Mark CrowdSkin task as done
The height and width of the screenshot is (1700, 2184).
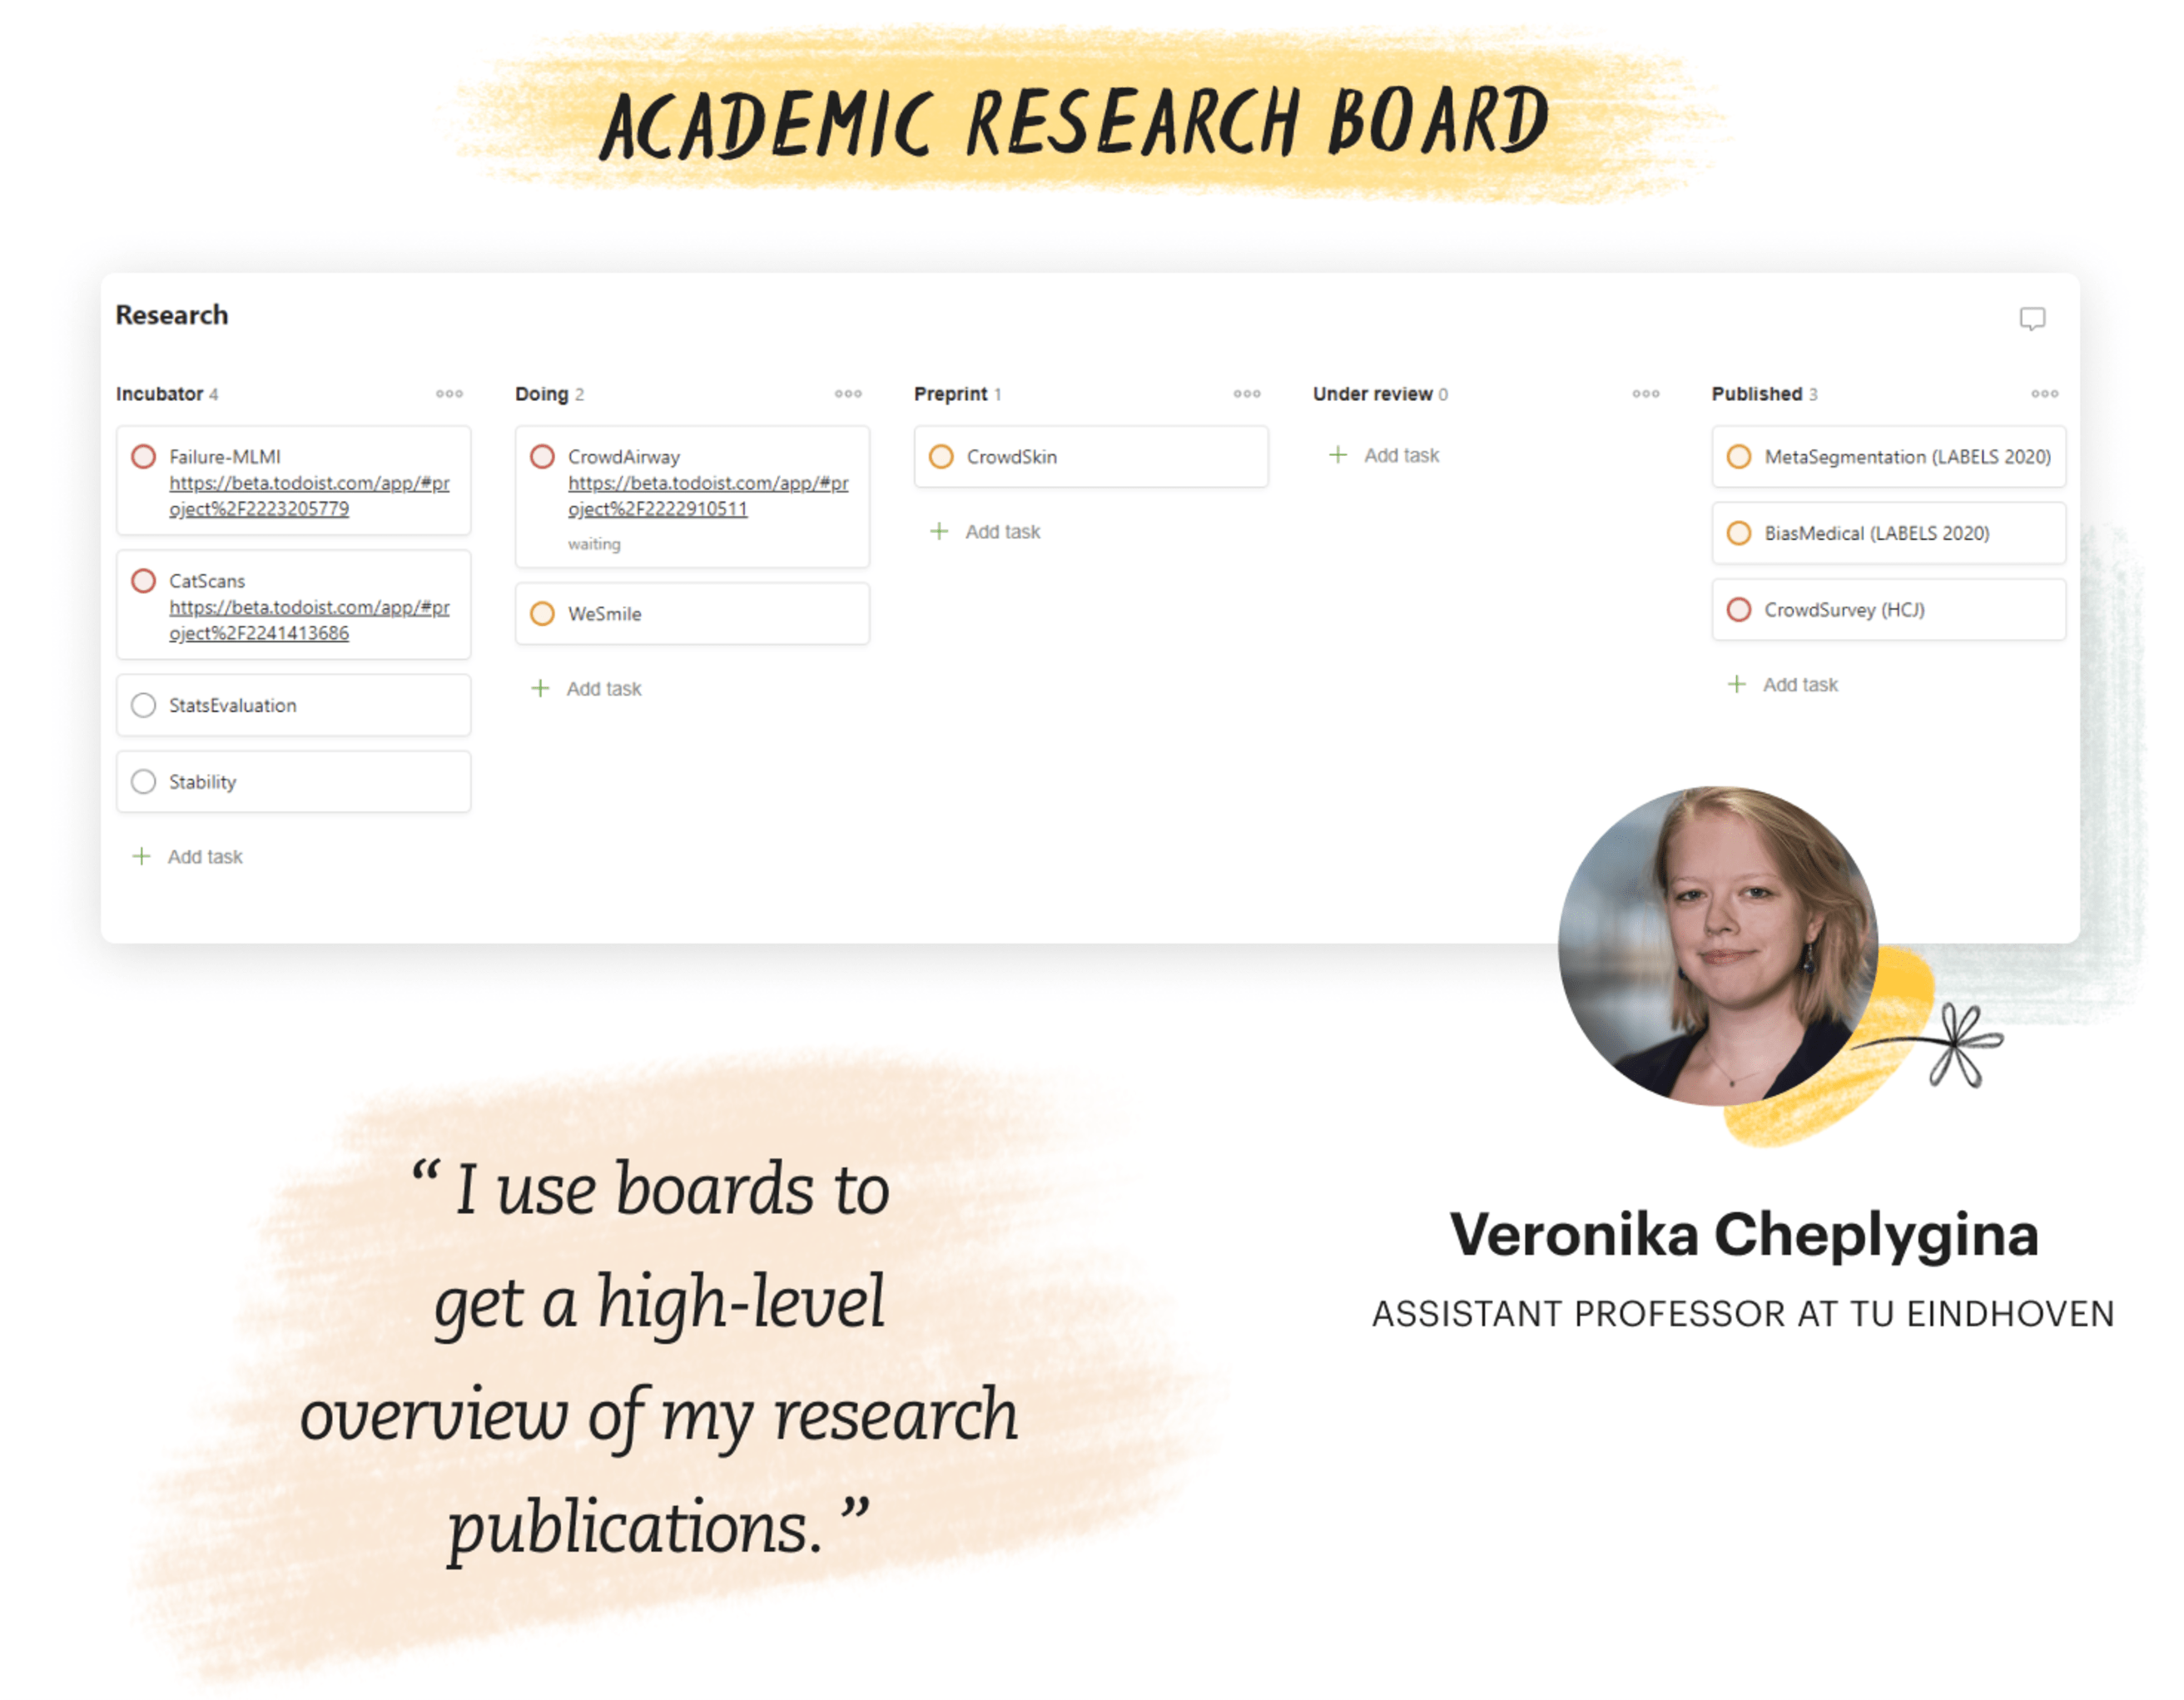(941, 457)
